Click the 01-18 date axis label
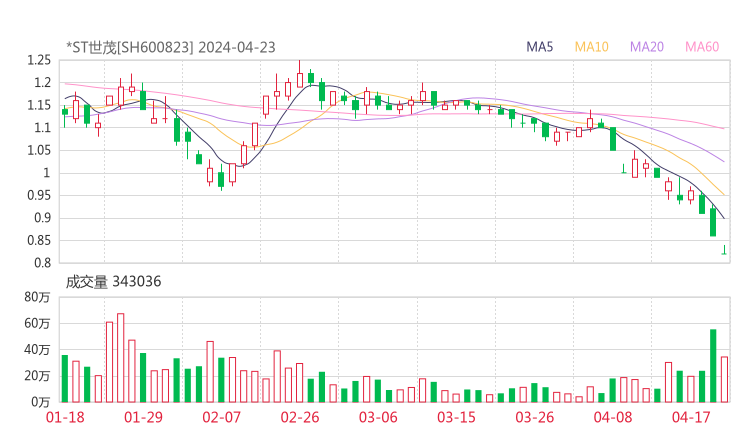The width and height of the screenshot is (740, 440). click(65, 417)
